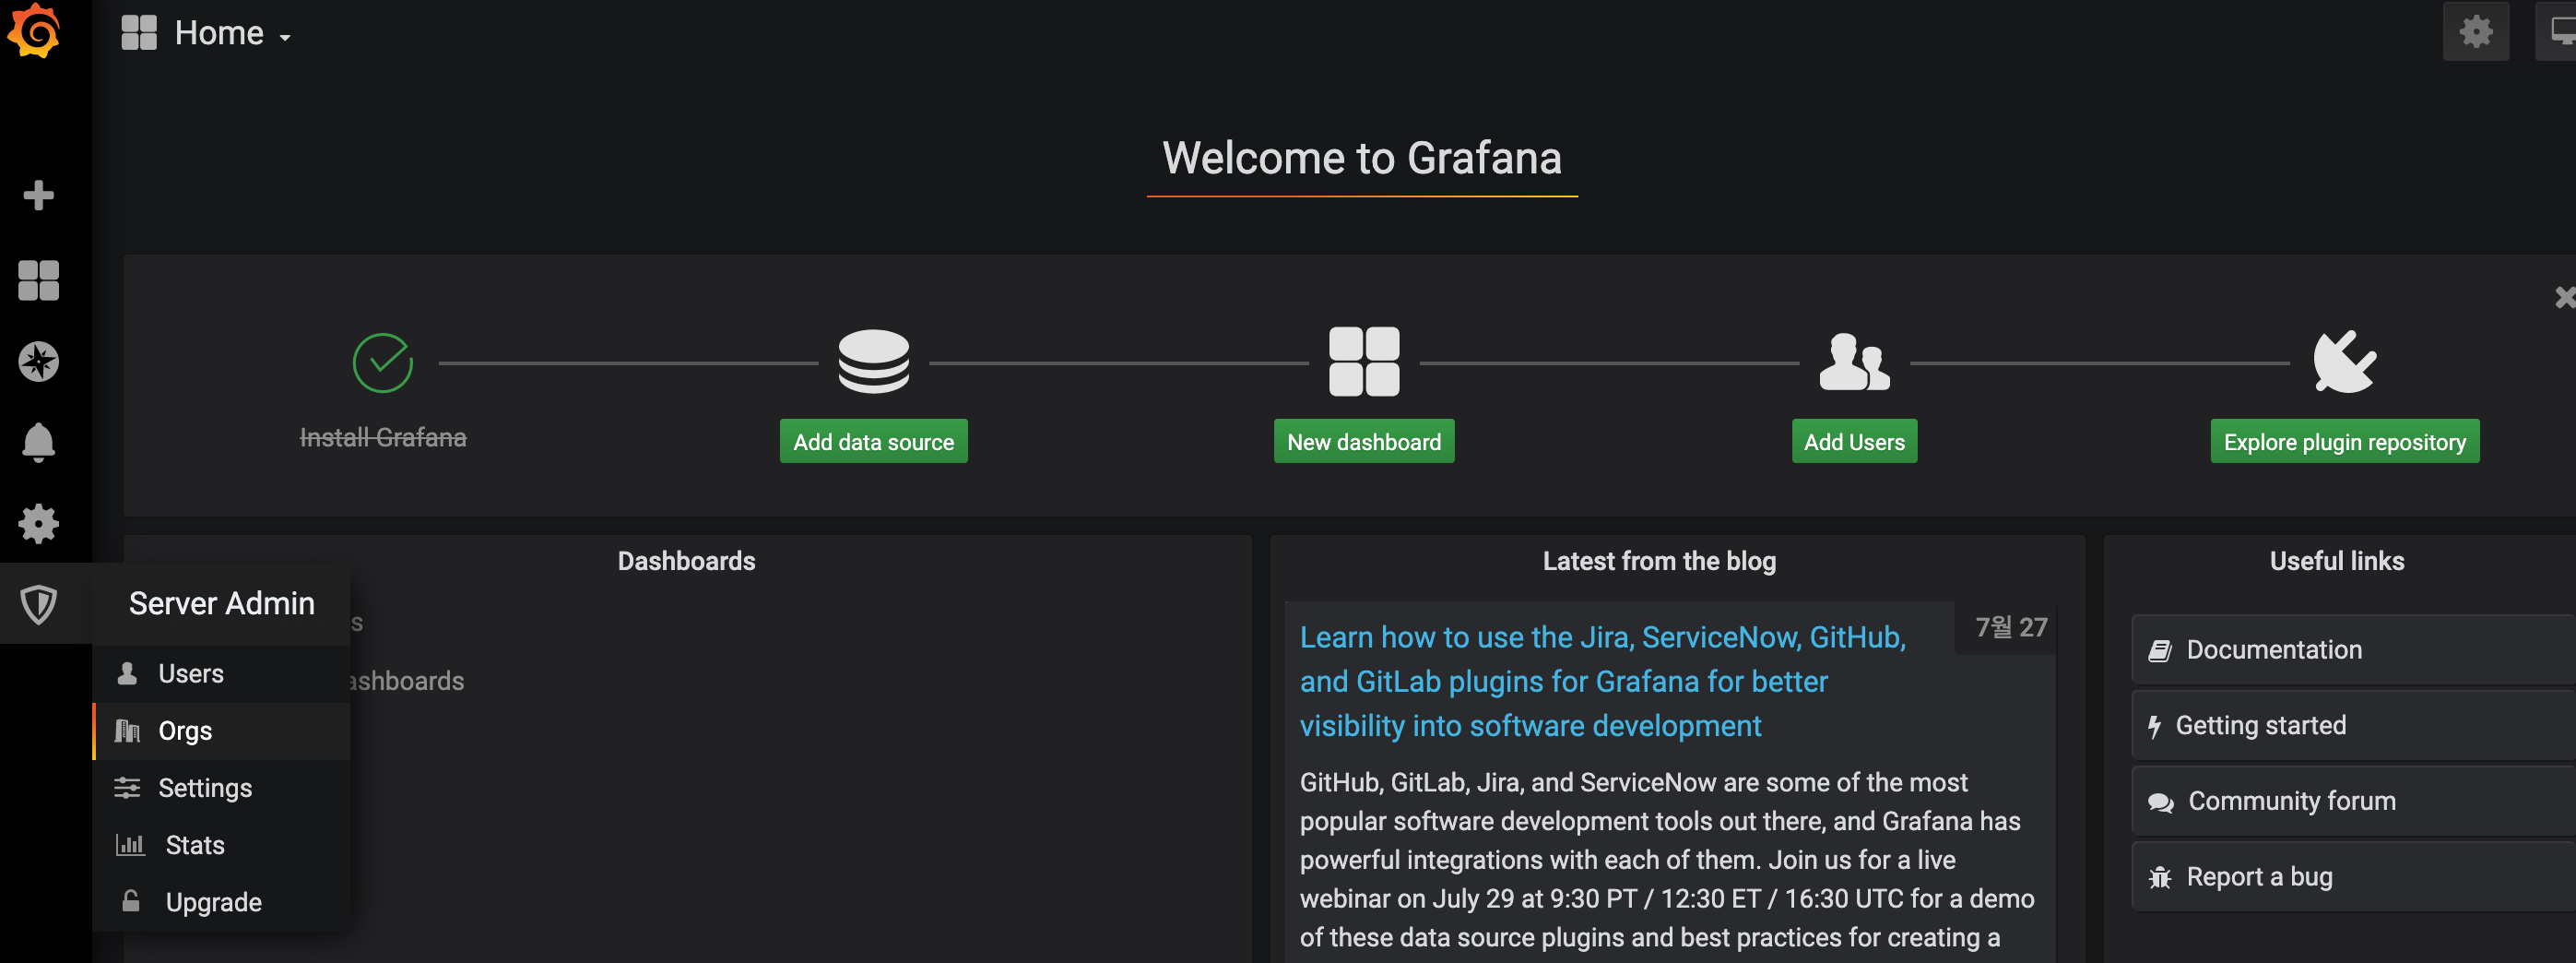
Task: Select Orgs in Server Admin menu
Action: (x=221, y=731)
